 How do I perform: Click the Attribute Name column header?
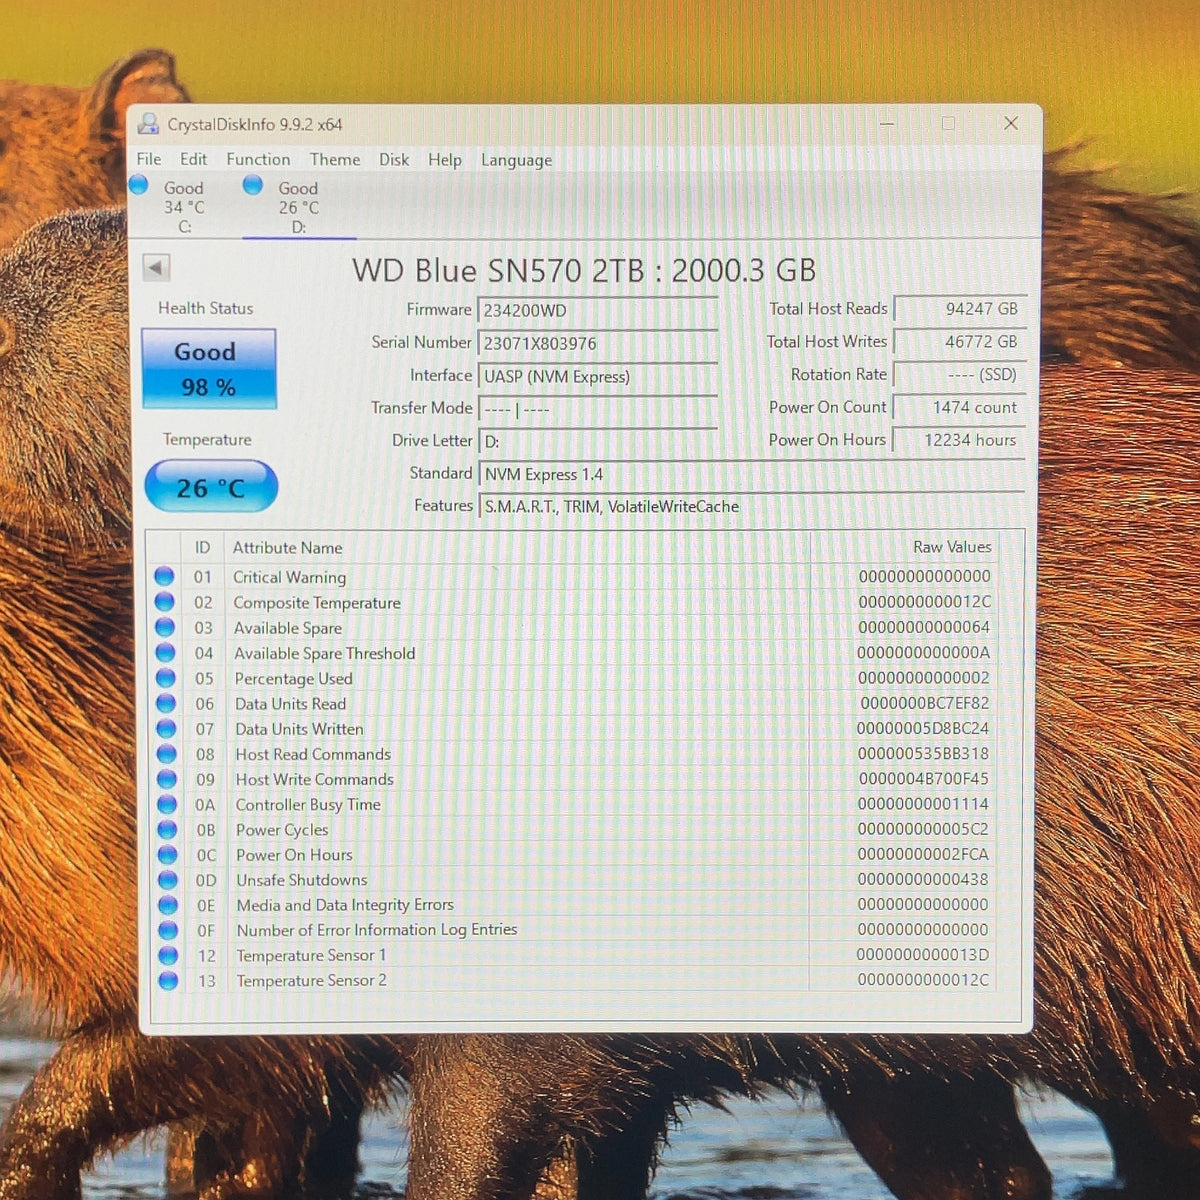(x=287, y=547)
